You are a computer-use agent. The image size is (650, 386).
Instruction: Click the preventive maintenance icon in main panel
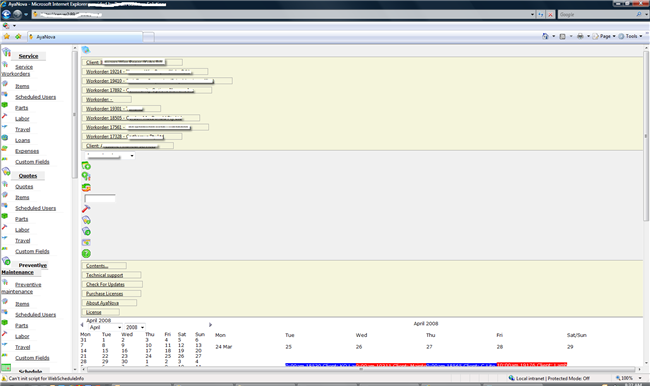[86, 231]
